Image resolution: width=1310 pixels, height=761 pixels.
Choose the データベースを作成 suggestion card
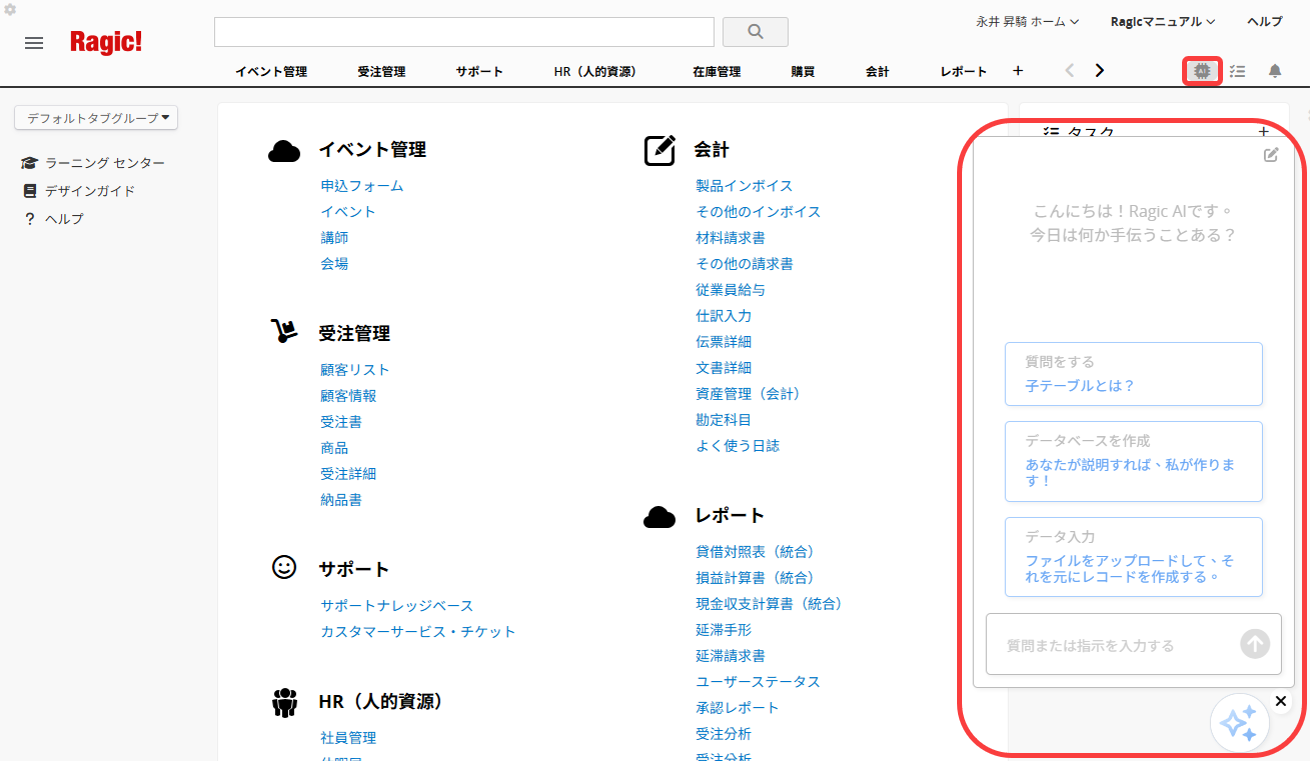click(x=1133, y=461)
